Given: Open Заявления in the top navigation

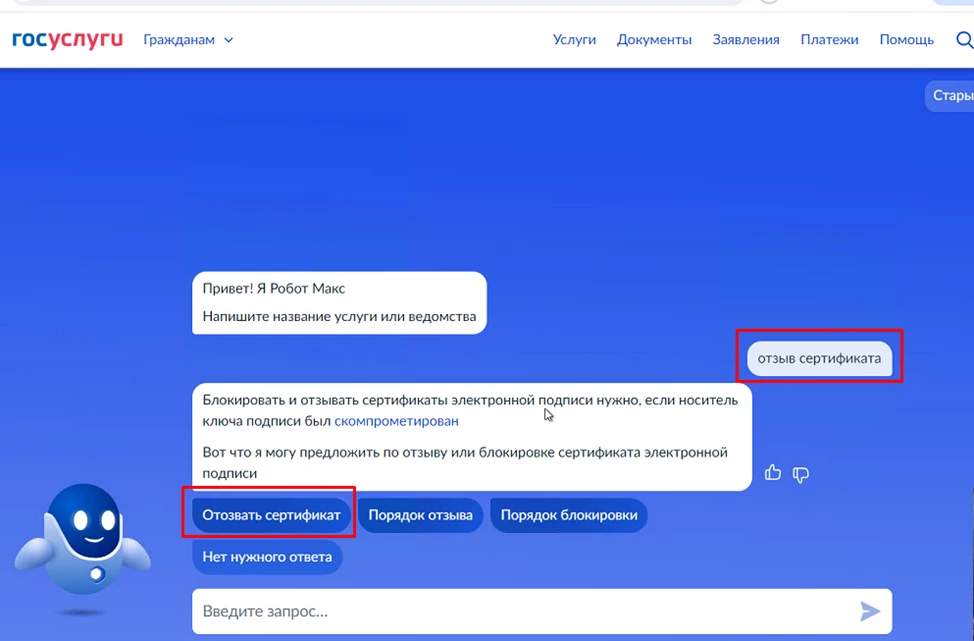Looking at the screenshot, I should (745, 40).
